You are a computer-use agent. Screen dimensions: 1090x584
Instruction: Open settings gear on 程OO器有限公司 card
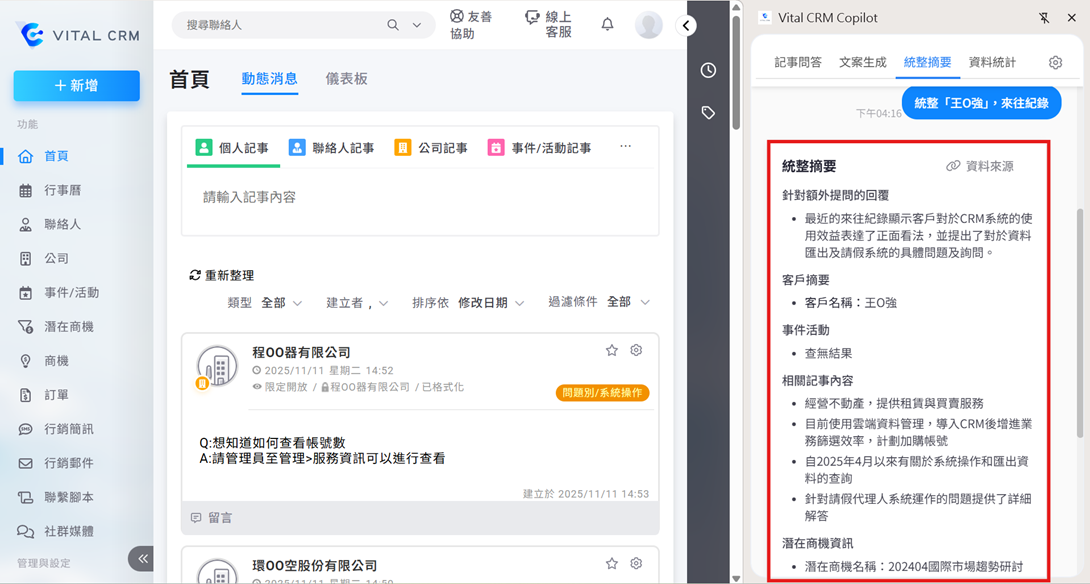pos(636,350)
